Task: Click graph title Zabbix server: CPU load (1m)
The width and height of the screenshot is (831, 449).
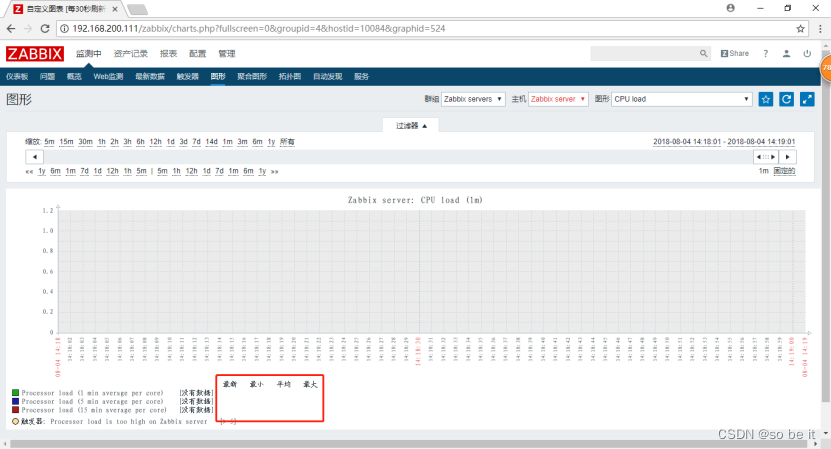Action: pos(415,200)
